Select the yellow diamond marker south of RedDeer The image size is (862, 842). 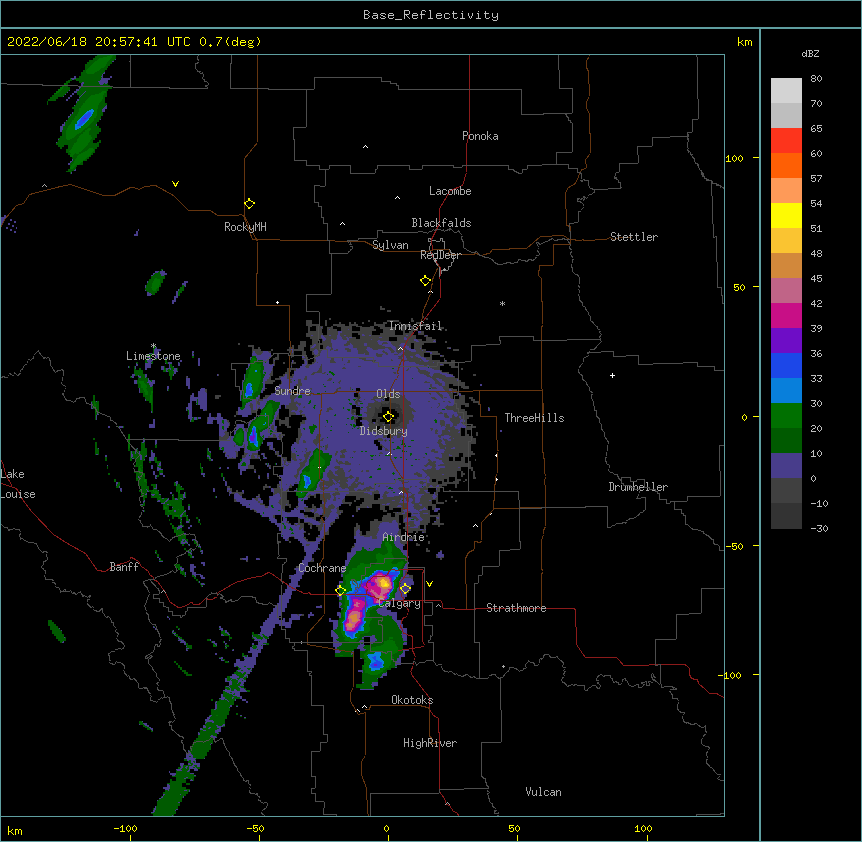426,281
